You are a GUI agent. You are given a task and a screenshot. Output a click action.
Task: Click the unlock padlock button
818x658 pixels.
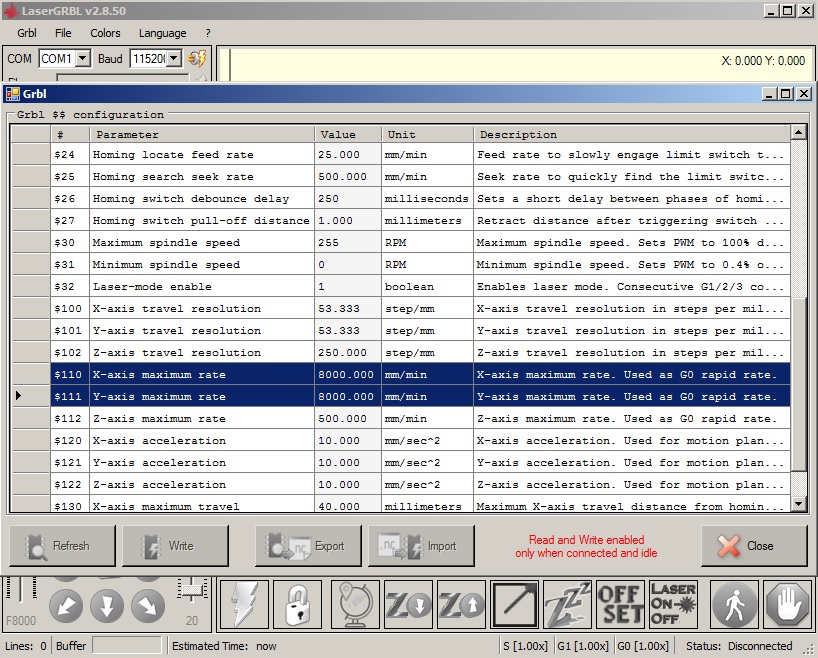(x=297, y=604)
